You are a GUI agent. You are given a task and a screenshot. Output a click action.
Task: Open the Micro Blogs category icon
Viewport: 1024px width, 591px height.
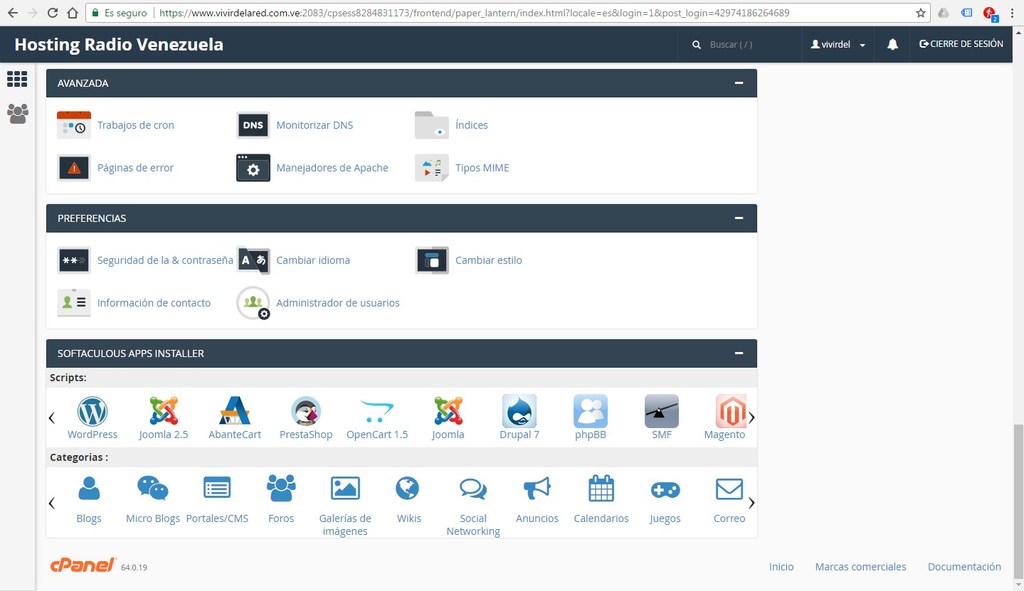click(153, 488)
